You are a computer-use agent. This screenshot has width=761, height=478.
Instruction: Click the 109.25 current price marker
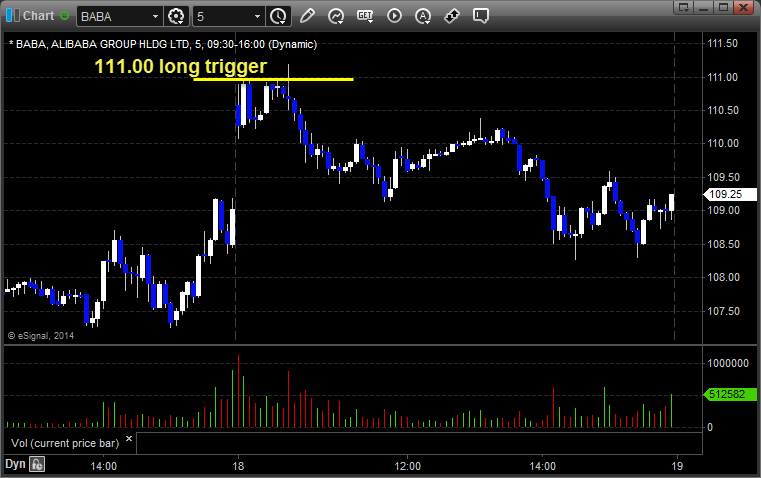(x=730, y=194)
